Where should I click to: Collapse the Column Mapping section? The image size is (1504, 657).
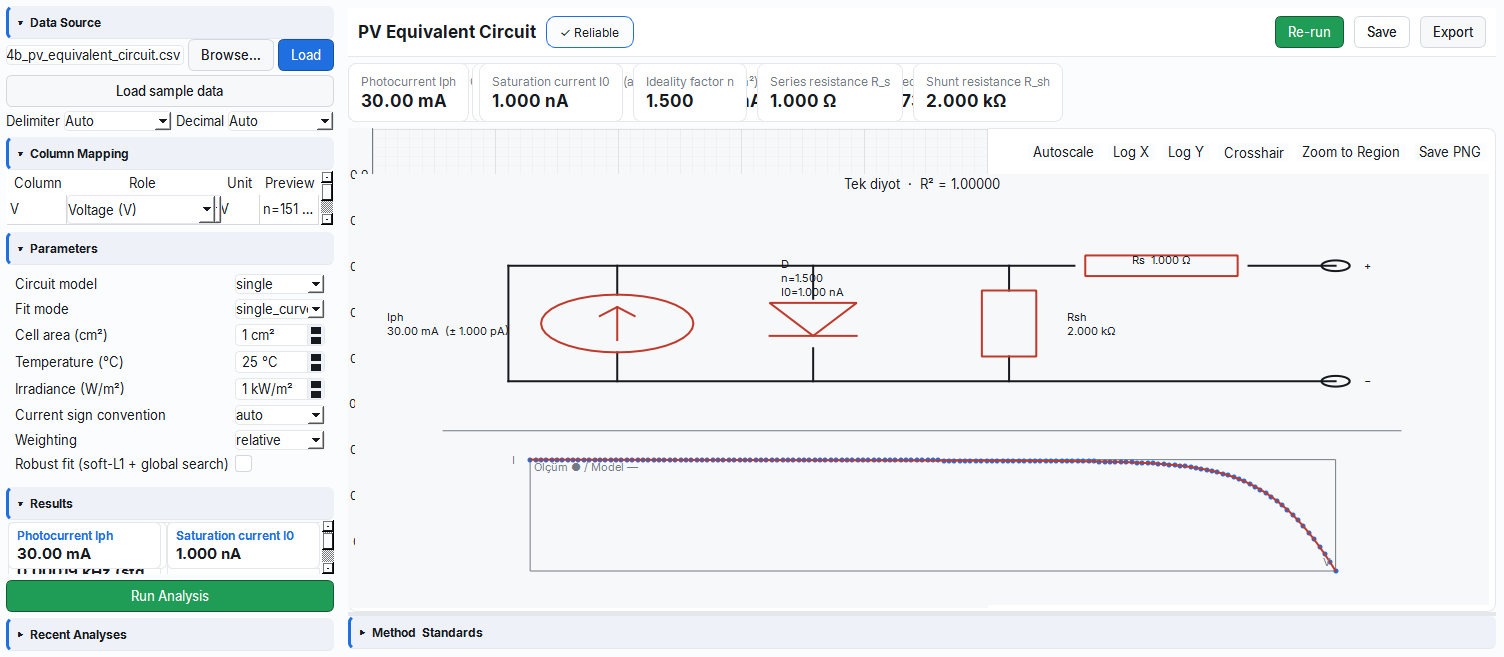pyautogui.click(x=170, y=154)
